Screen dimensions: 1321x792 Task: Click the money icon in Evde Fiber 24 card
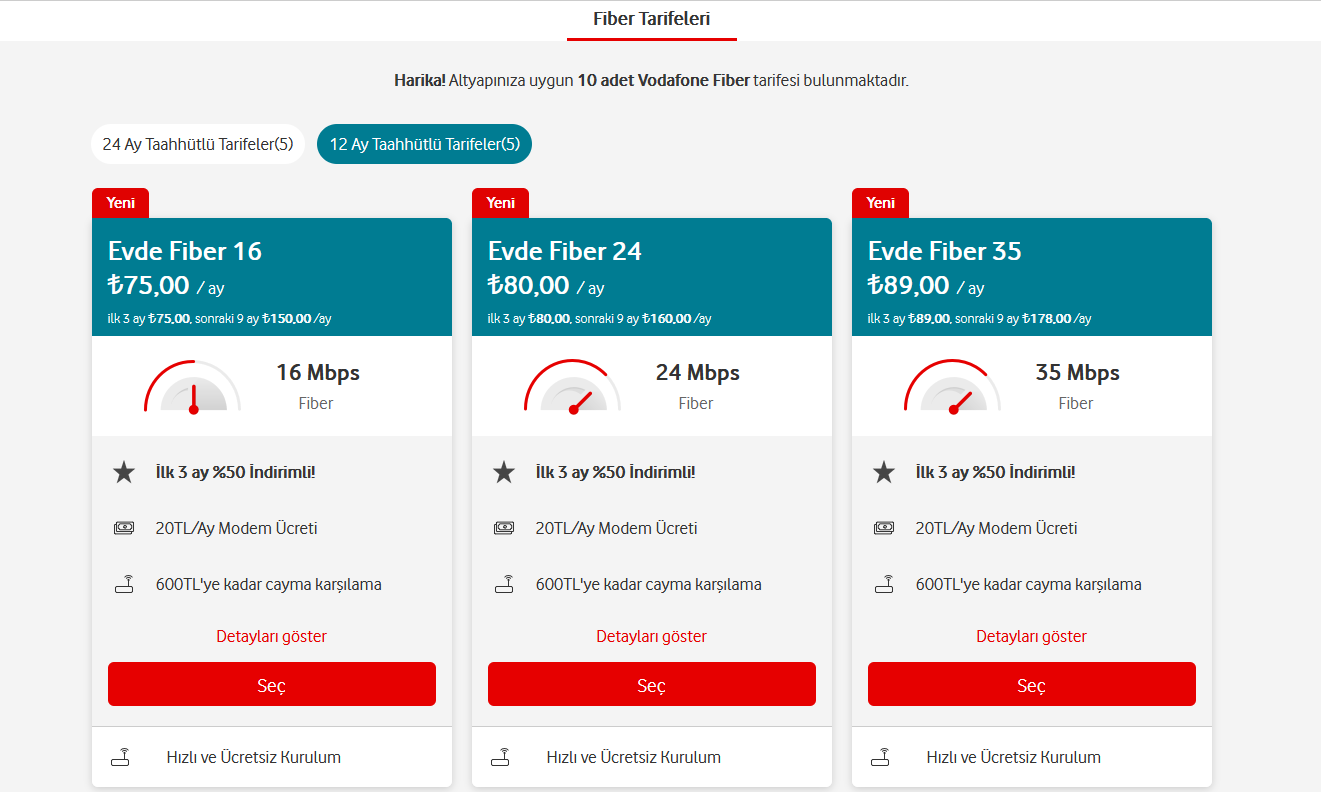[x=504, y=528]
